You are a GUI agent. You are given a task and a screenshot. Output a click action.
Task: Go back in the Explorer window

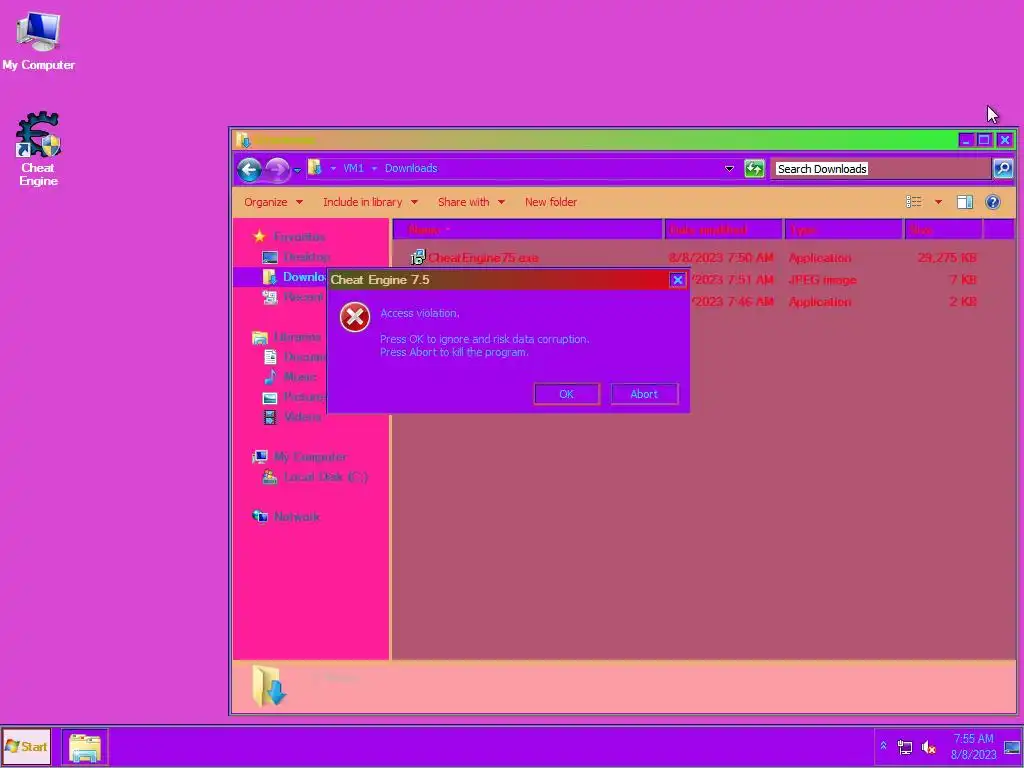[249, 170]
